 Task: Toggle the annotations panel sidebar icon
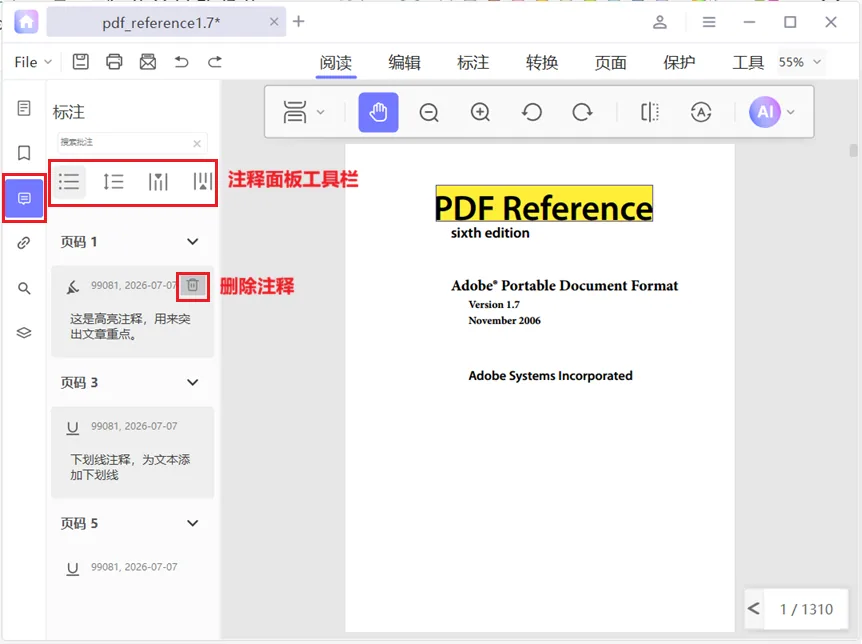coord(24,198)
